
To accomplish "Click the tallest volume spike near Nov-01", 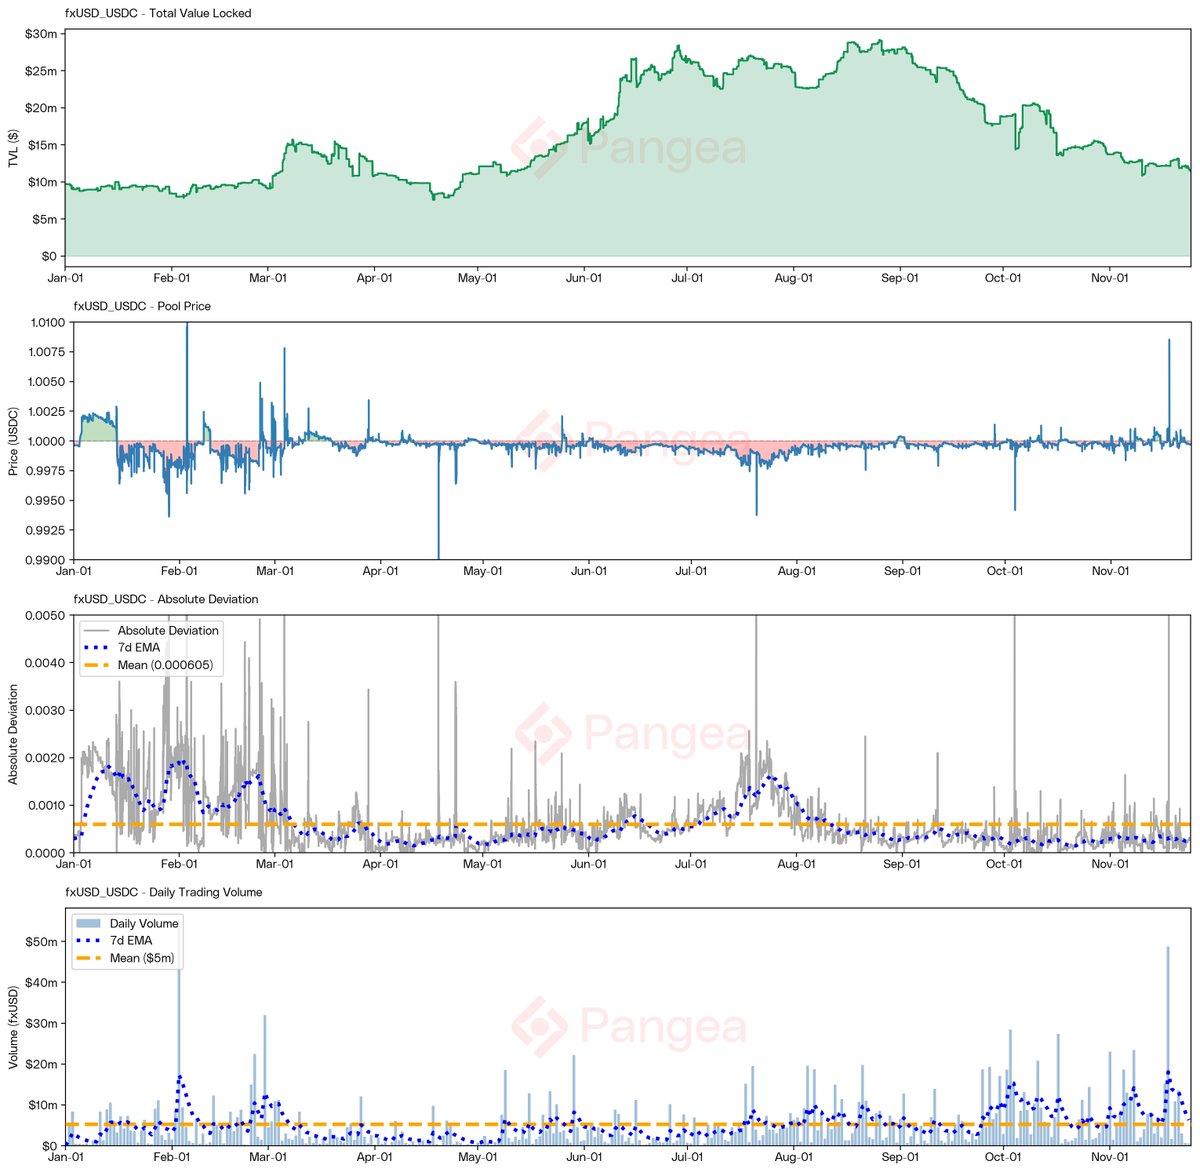I will (x=1167, y=1000).
